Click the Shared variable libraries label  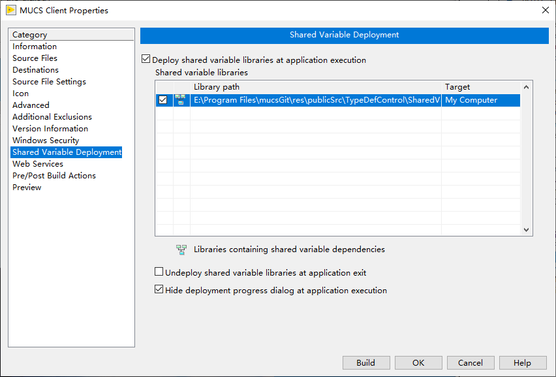[201, 73]
